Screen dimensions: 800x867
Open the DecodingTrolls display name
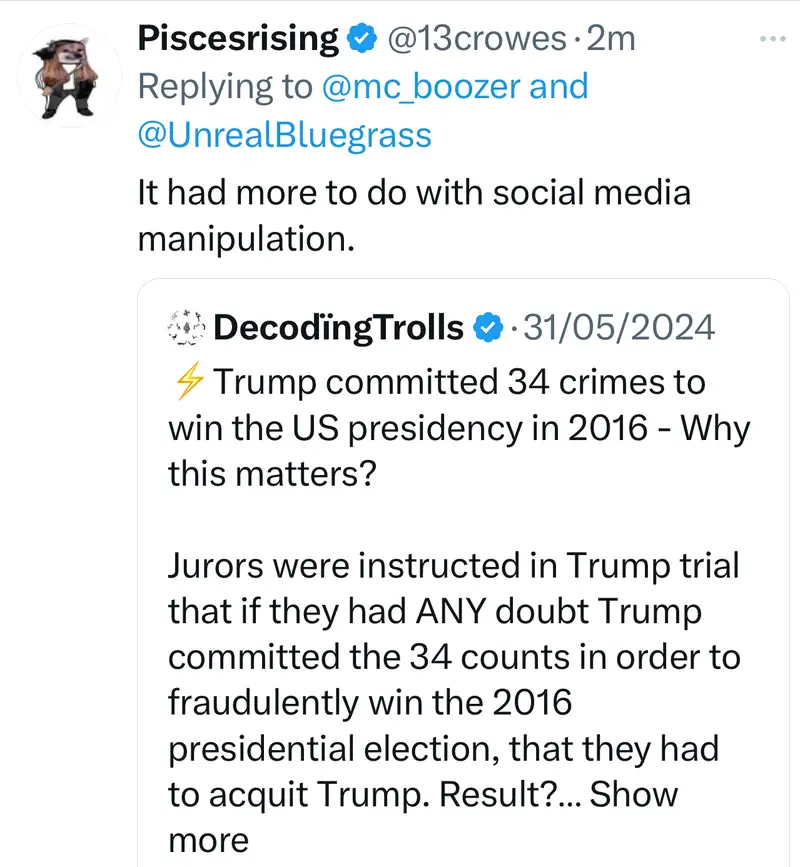(x=339, y=327)
